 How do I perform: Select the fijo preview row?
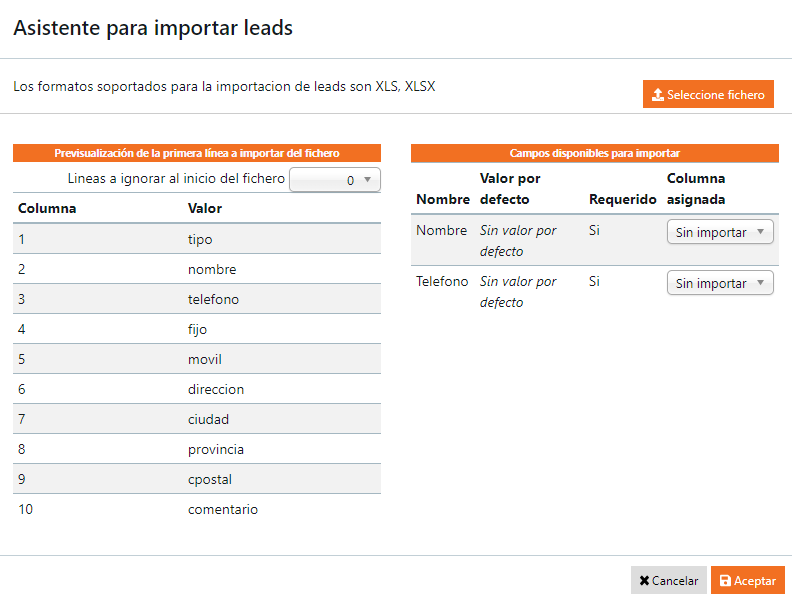(x=197, y=329)
